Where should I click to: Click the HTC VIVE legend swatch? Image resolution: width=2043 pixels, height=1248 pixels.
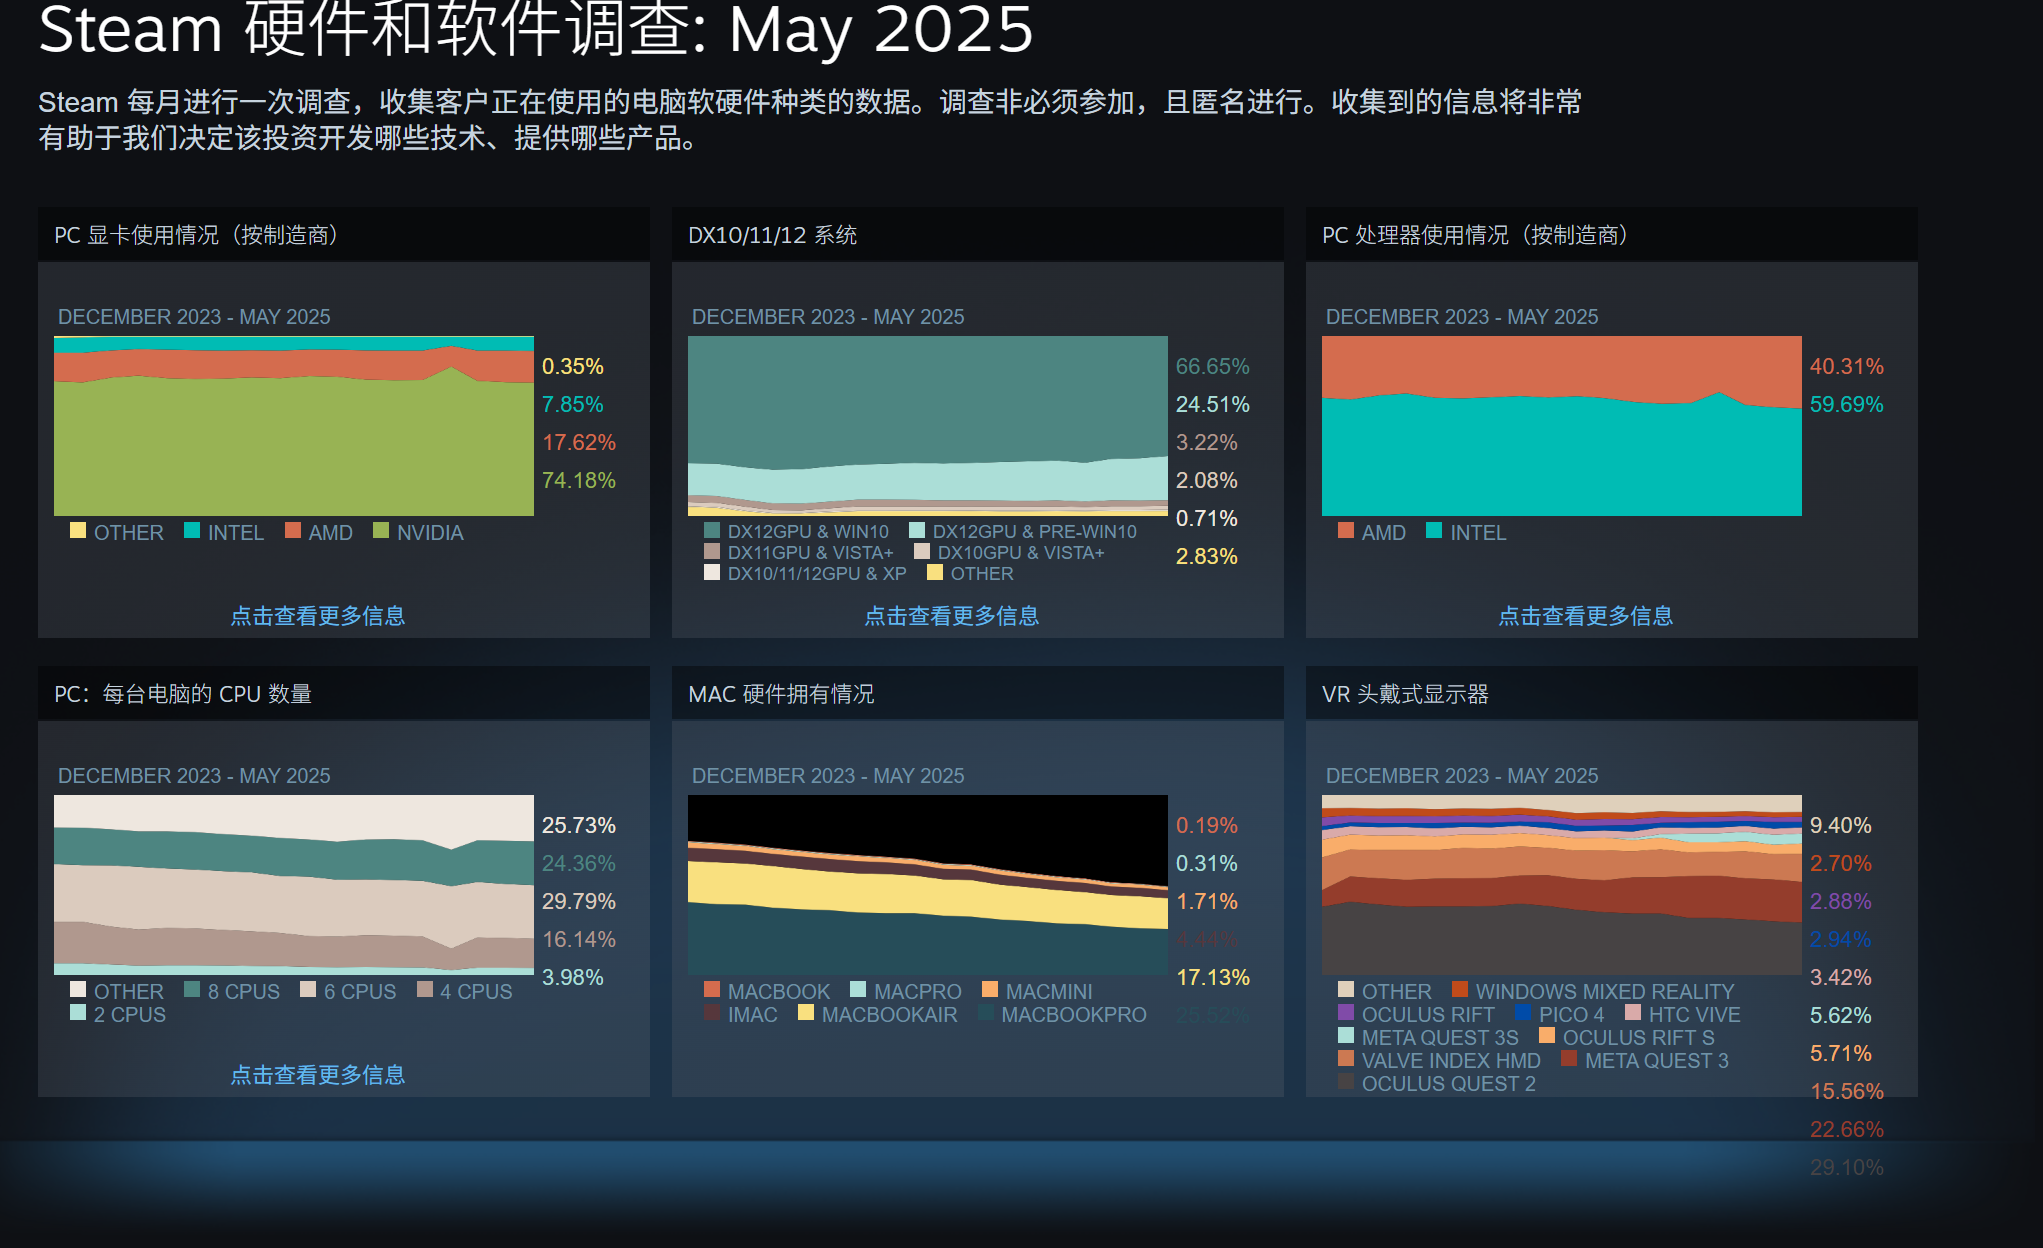pyautogui.click(x=1633, y=1012)
